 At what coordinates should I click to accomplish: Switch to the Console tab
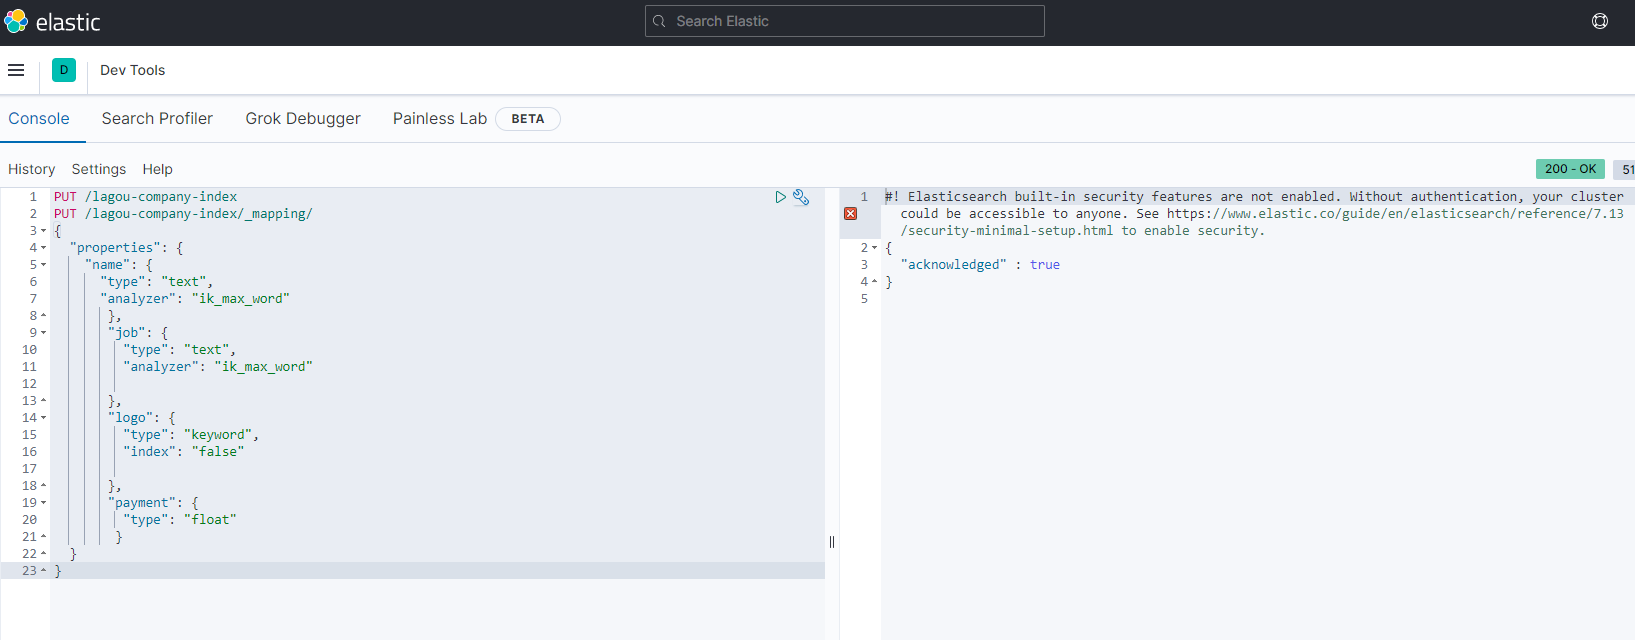39,118
